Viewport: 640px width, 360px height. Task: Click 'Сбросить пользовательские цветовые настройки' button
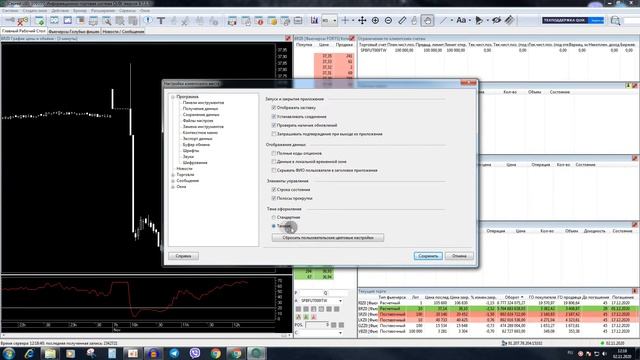point(328,238)
